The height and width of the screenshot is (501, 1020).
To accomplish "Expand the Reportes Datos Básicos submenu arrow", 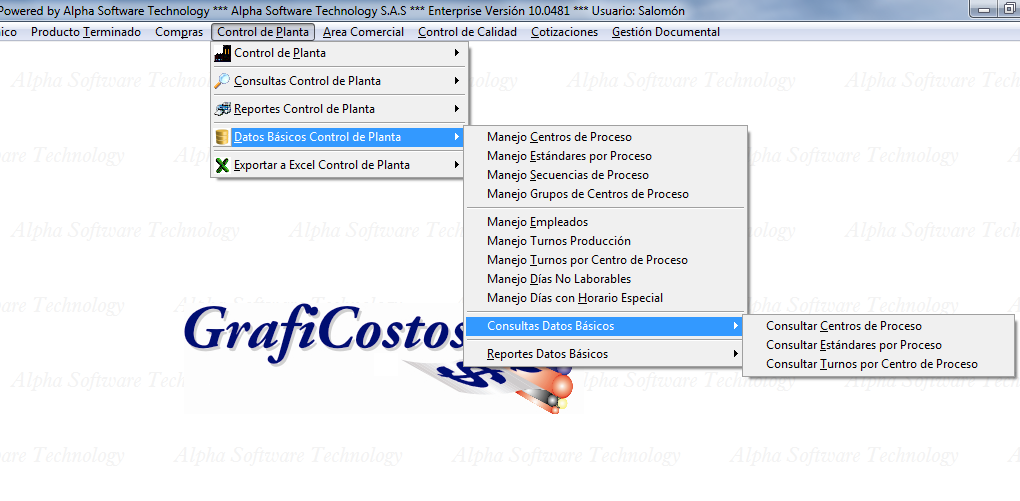I will 736,354.
